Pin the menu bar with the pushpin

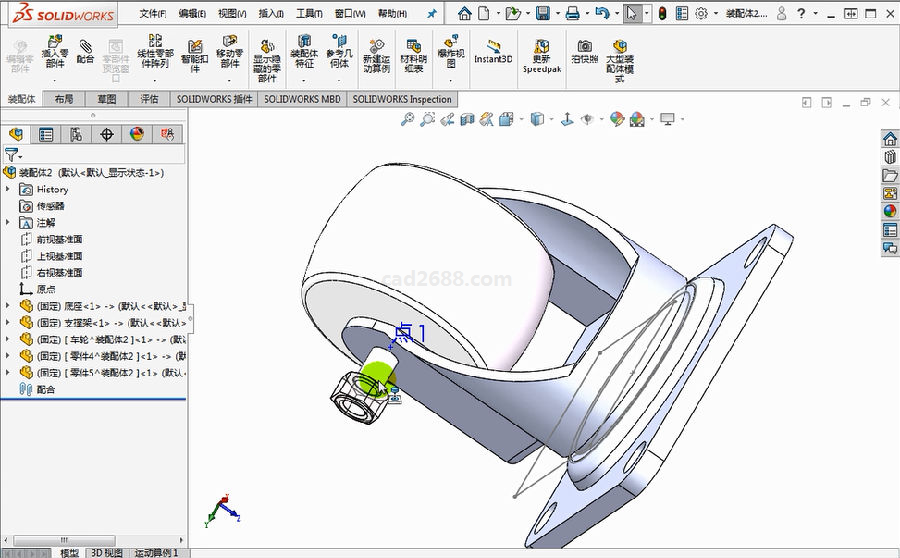click(x=431, y=14)
